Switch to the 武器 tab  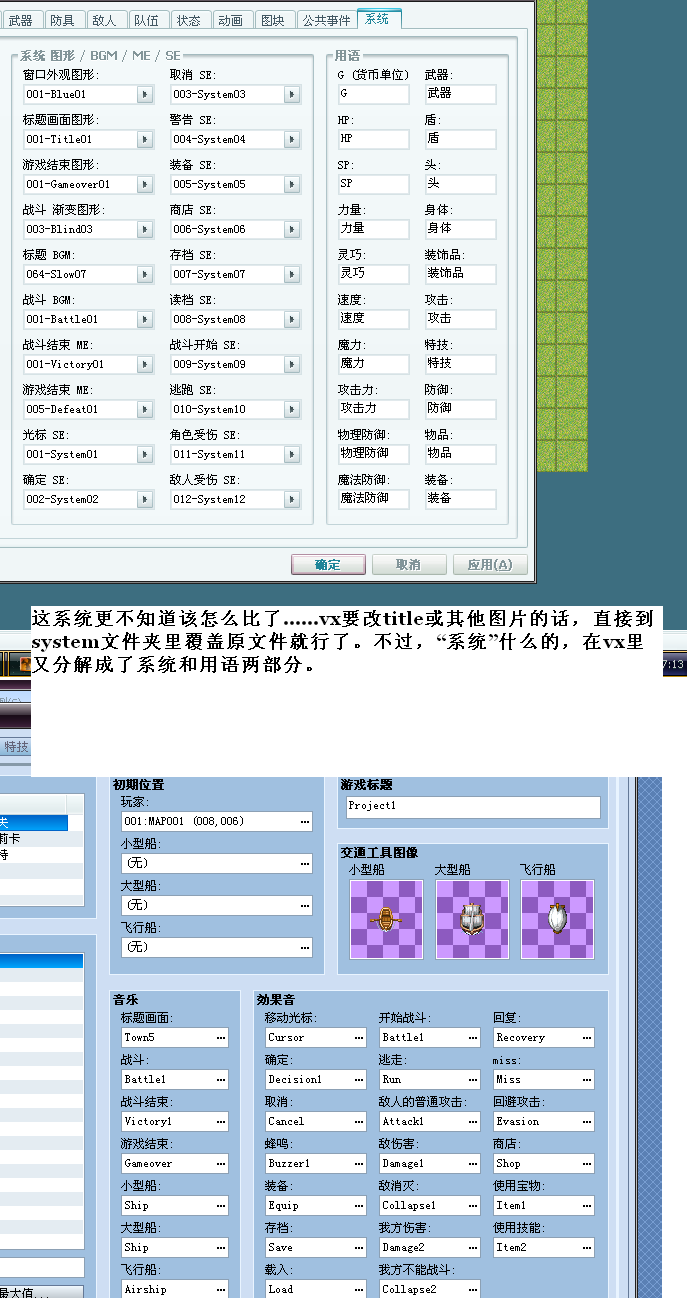[20, 20]
